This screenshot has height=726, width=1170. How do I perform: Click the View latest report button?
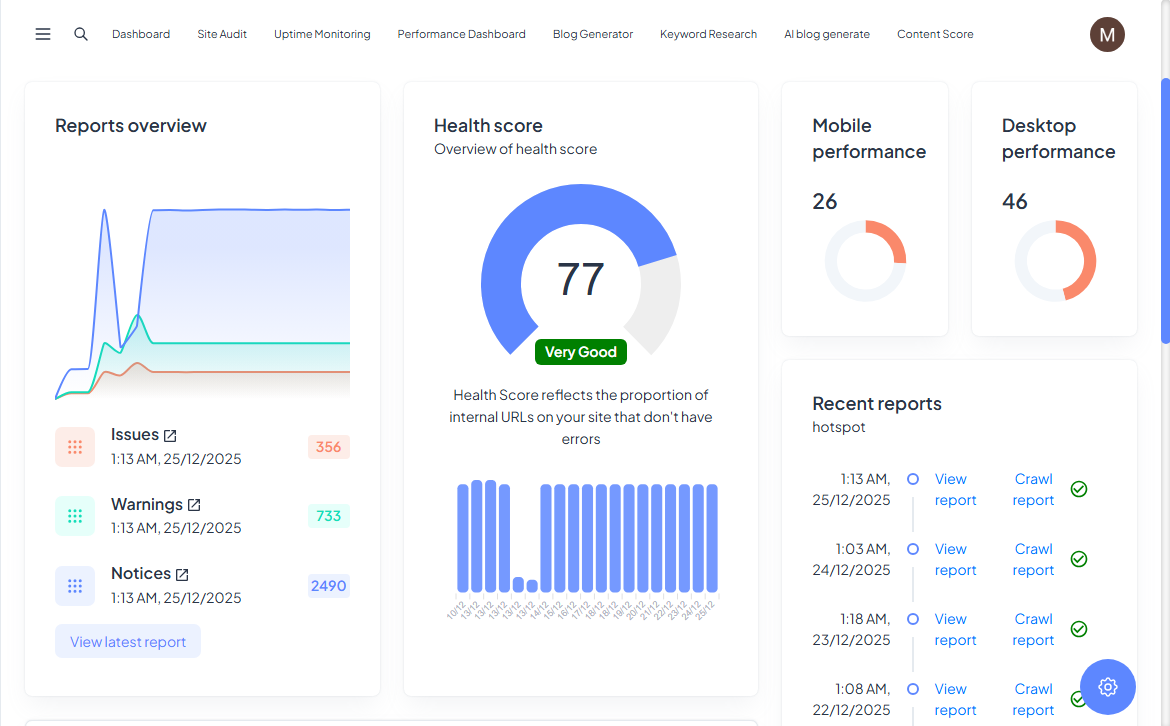[128, 642]
